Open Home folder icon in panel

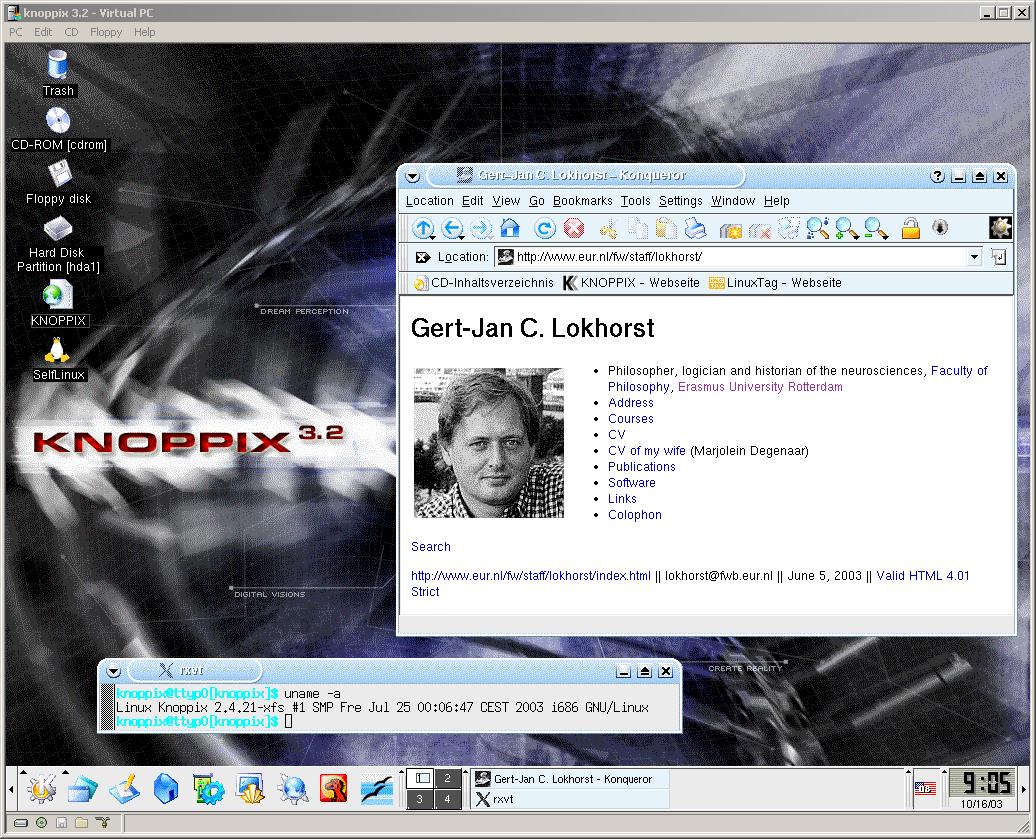coord(166,789)
